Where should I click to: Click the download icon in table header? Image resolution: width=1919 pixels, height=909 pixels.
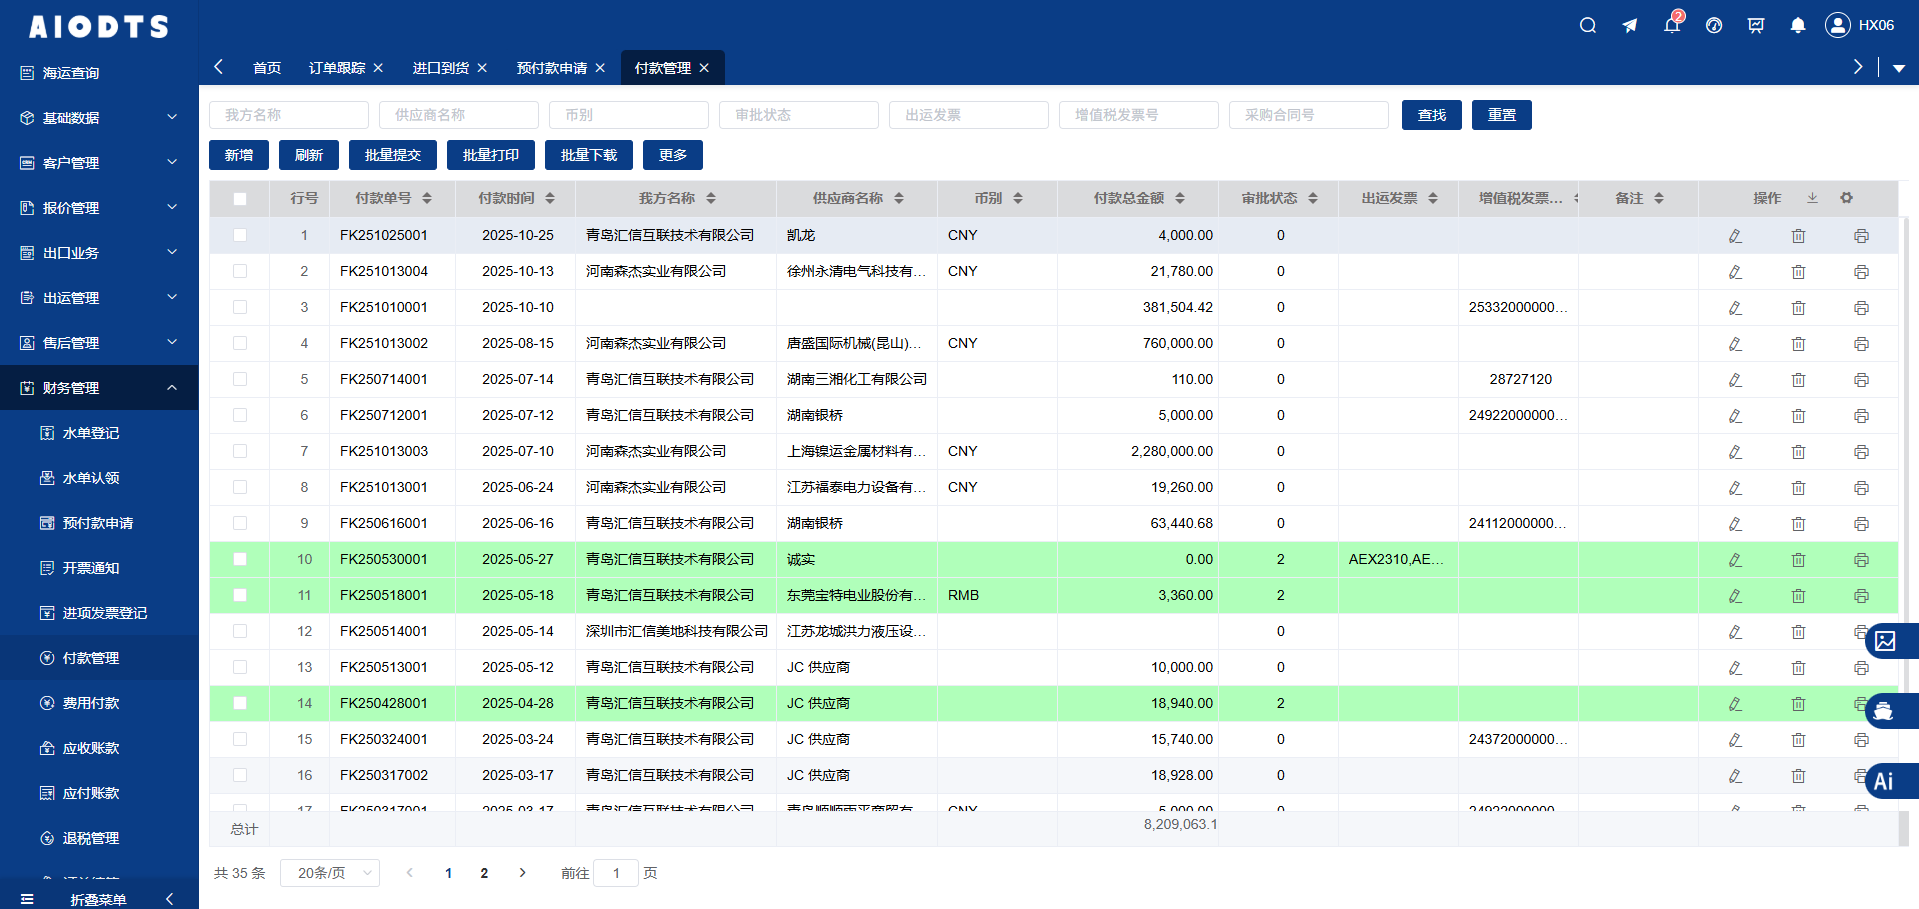click(x=1812, y=198)
